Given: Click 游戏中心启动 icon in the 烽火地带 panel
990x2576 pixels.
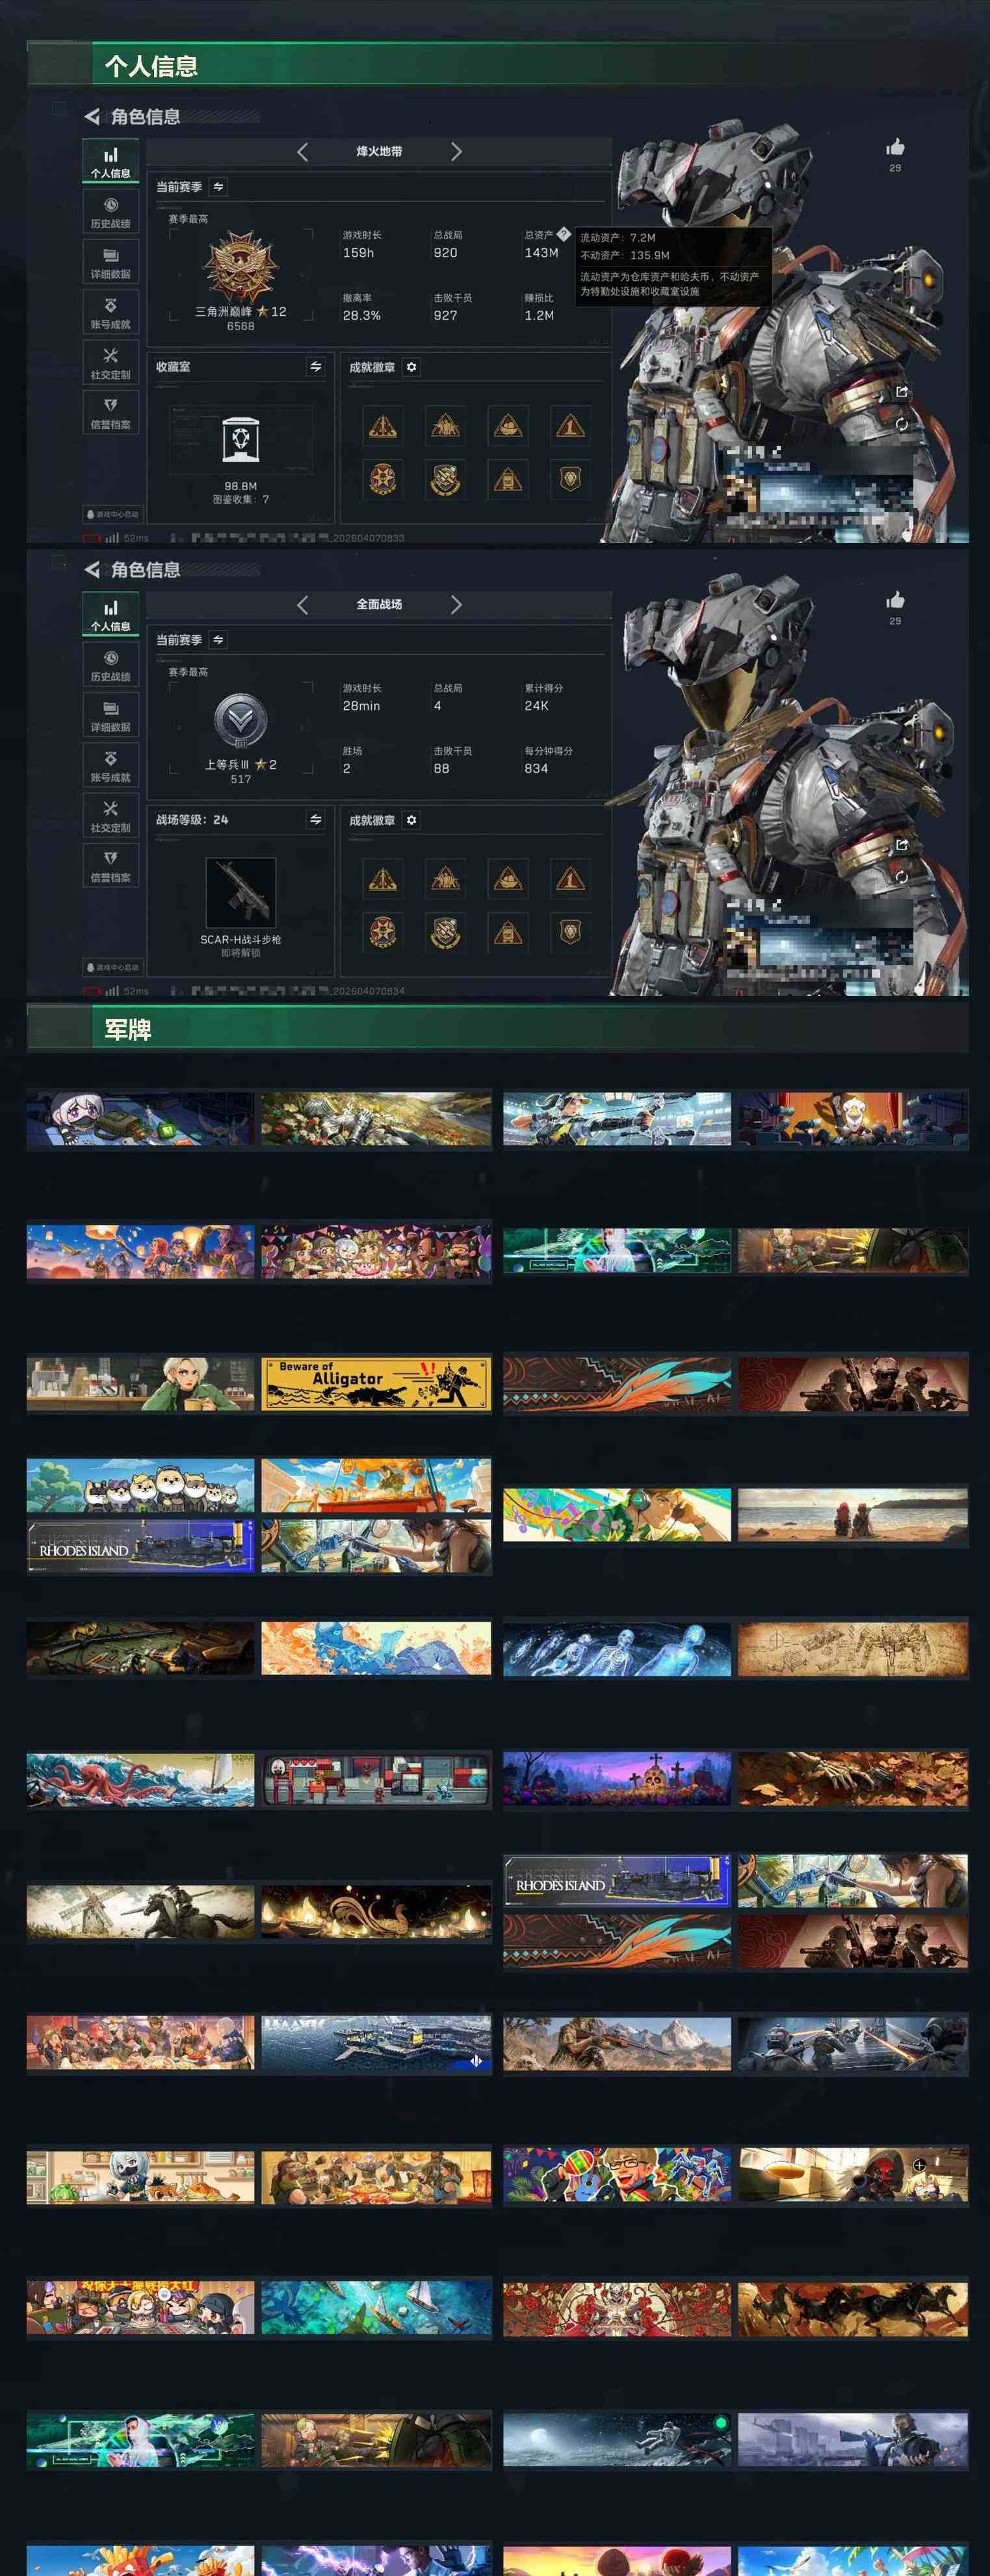Looking at the screenshot, I should coord(112,514).
